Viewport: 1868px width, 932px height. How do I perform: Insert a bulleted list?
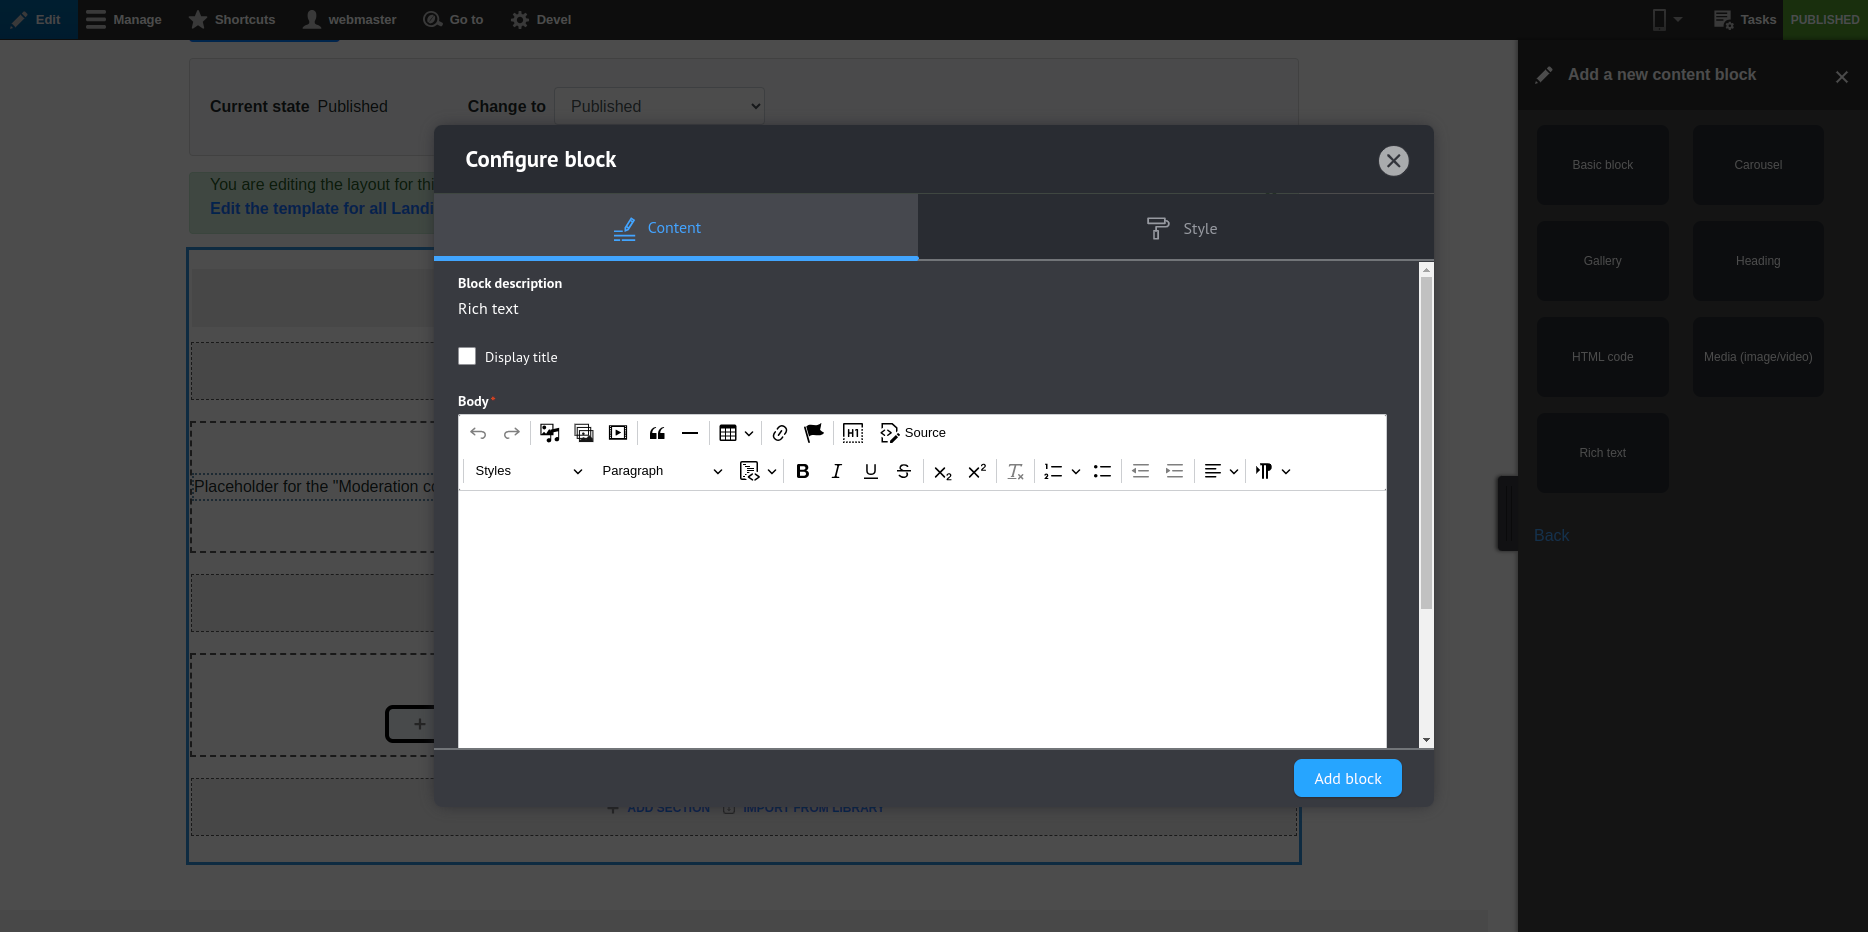point(1102,471)
